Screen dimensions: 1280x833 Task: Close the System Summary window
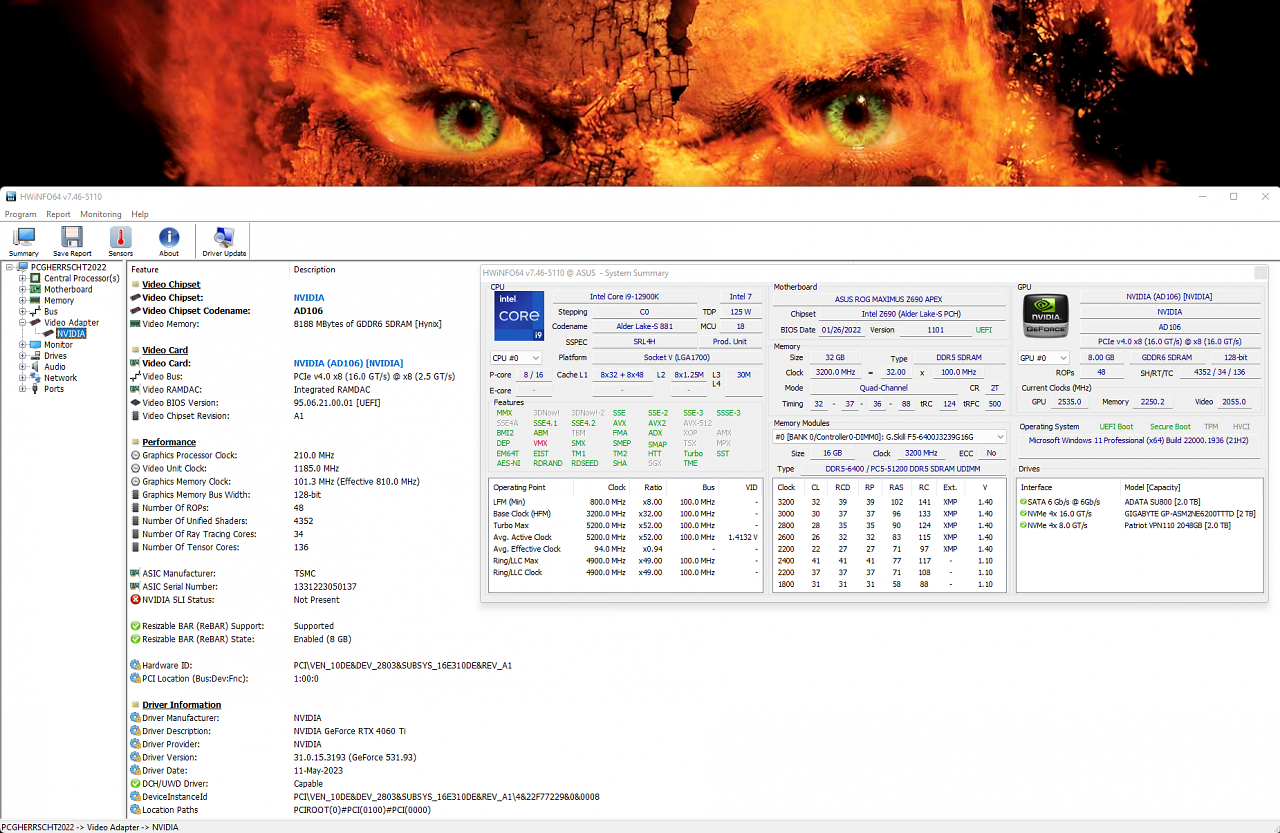(x=1261, y=273)
